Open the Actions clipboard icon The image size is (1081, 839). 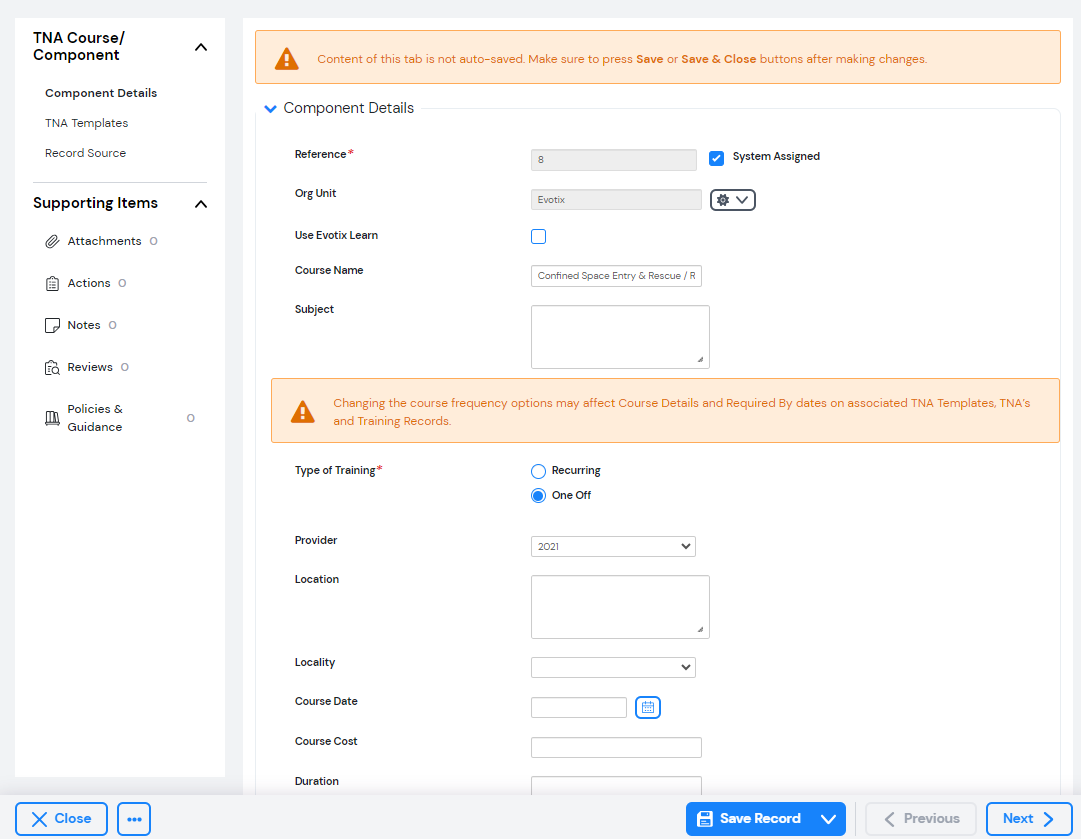[53, 284]
